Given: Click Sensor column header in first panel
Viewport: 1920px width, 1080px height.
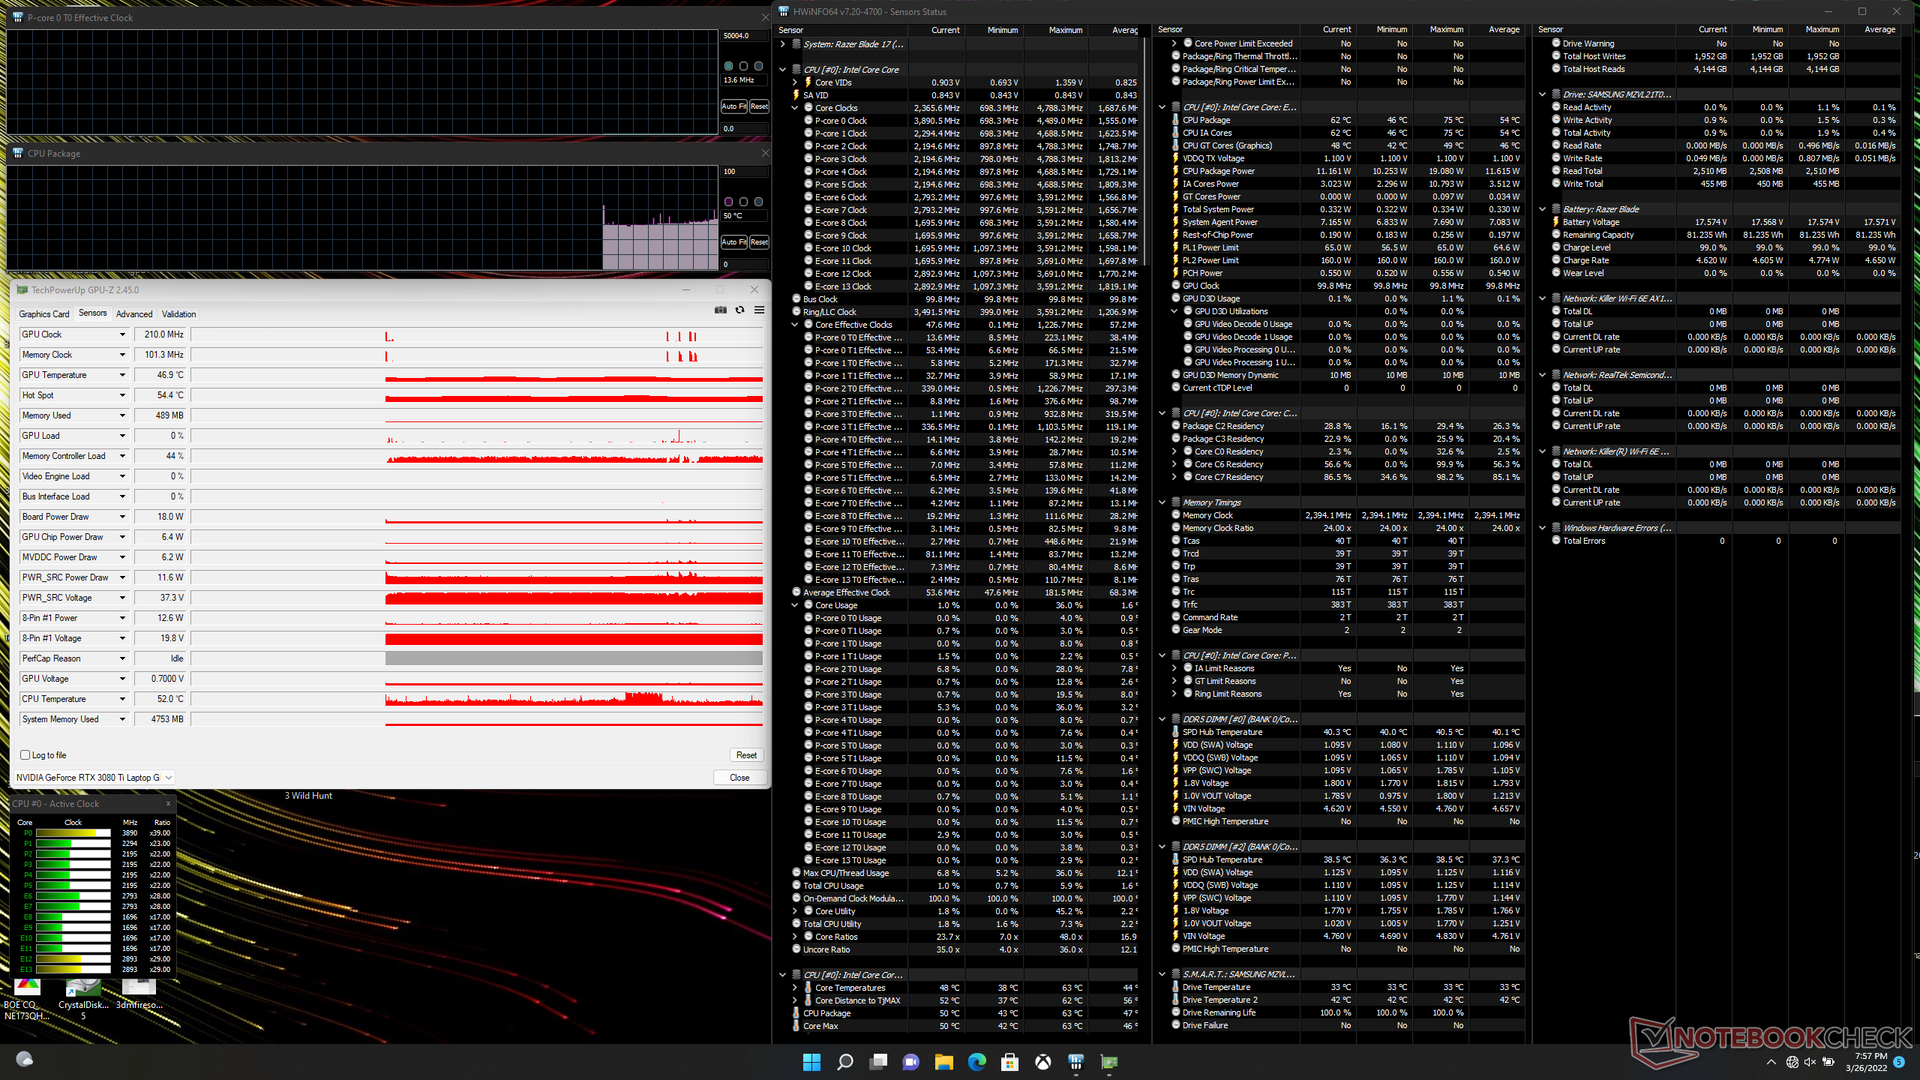Looking at the screenshot, I should pos(791,30).
